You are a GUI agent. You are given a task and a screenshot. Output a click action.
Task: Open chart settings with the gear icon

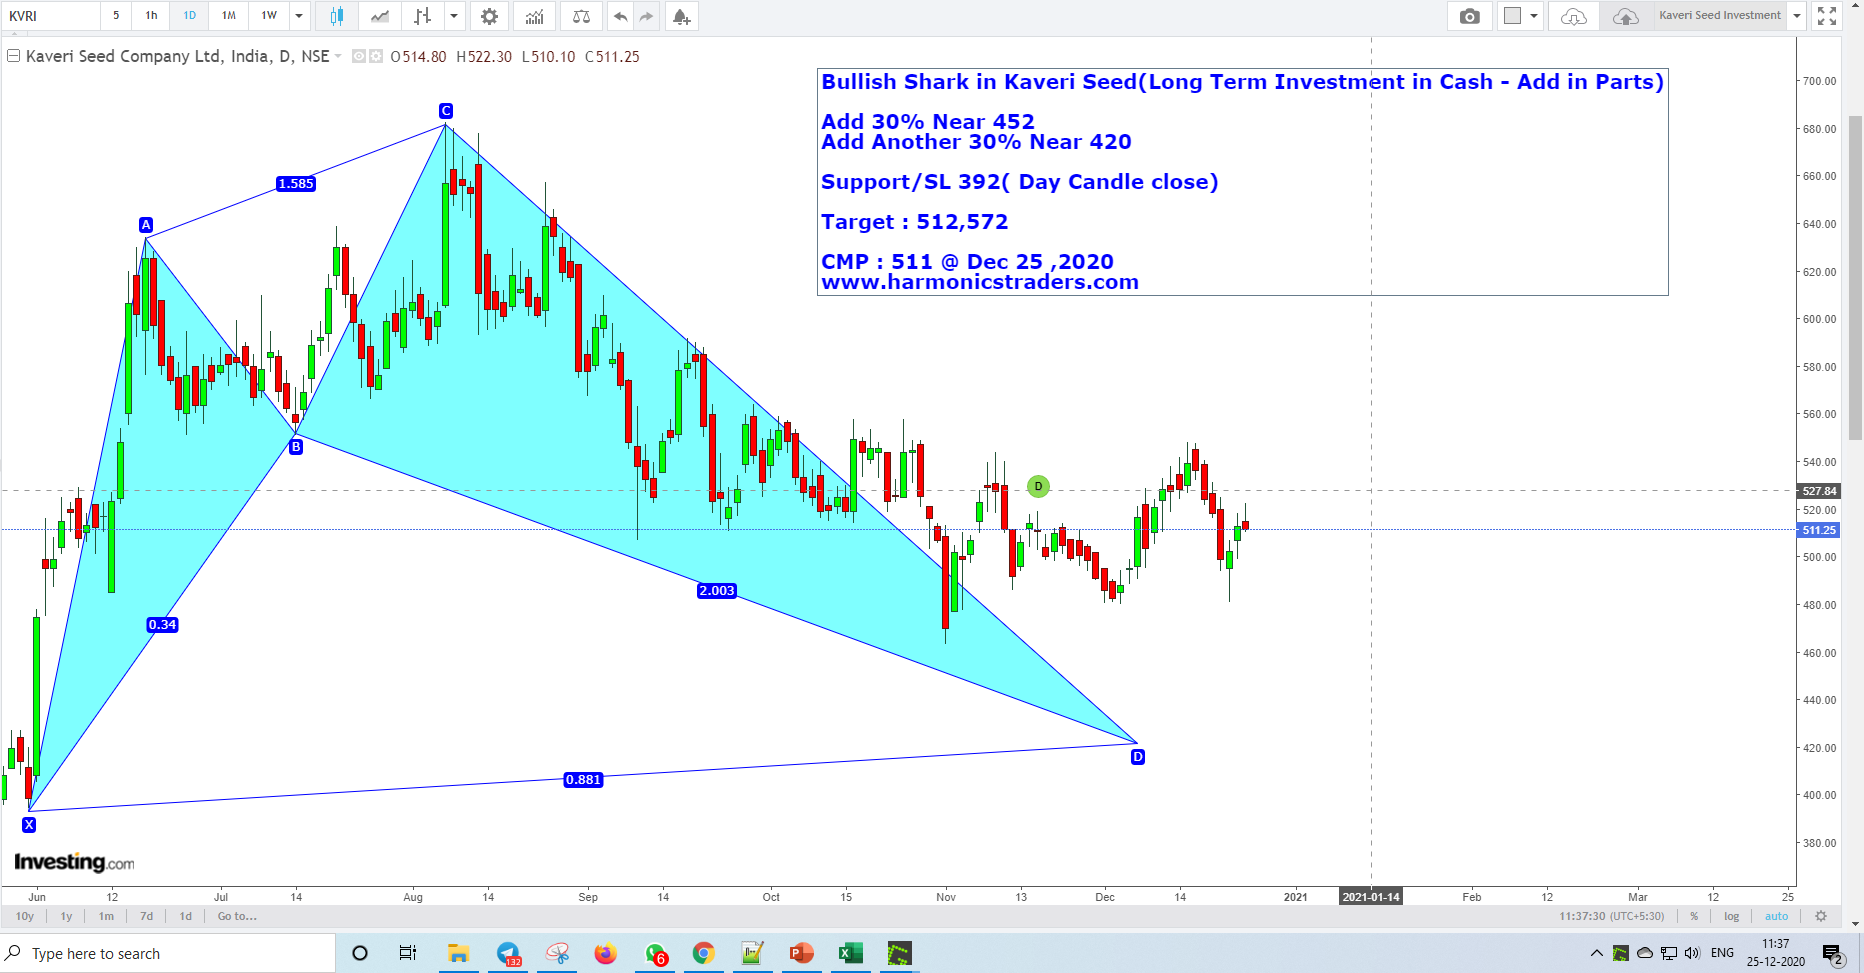pyautogui.click(x=489, y=16)
